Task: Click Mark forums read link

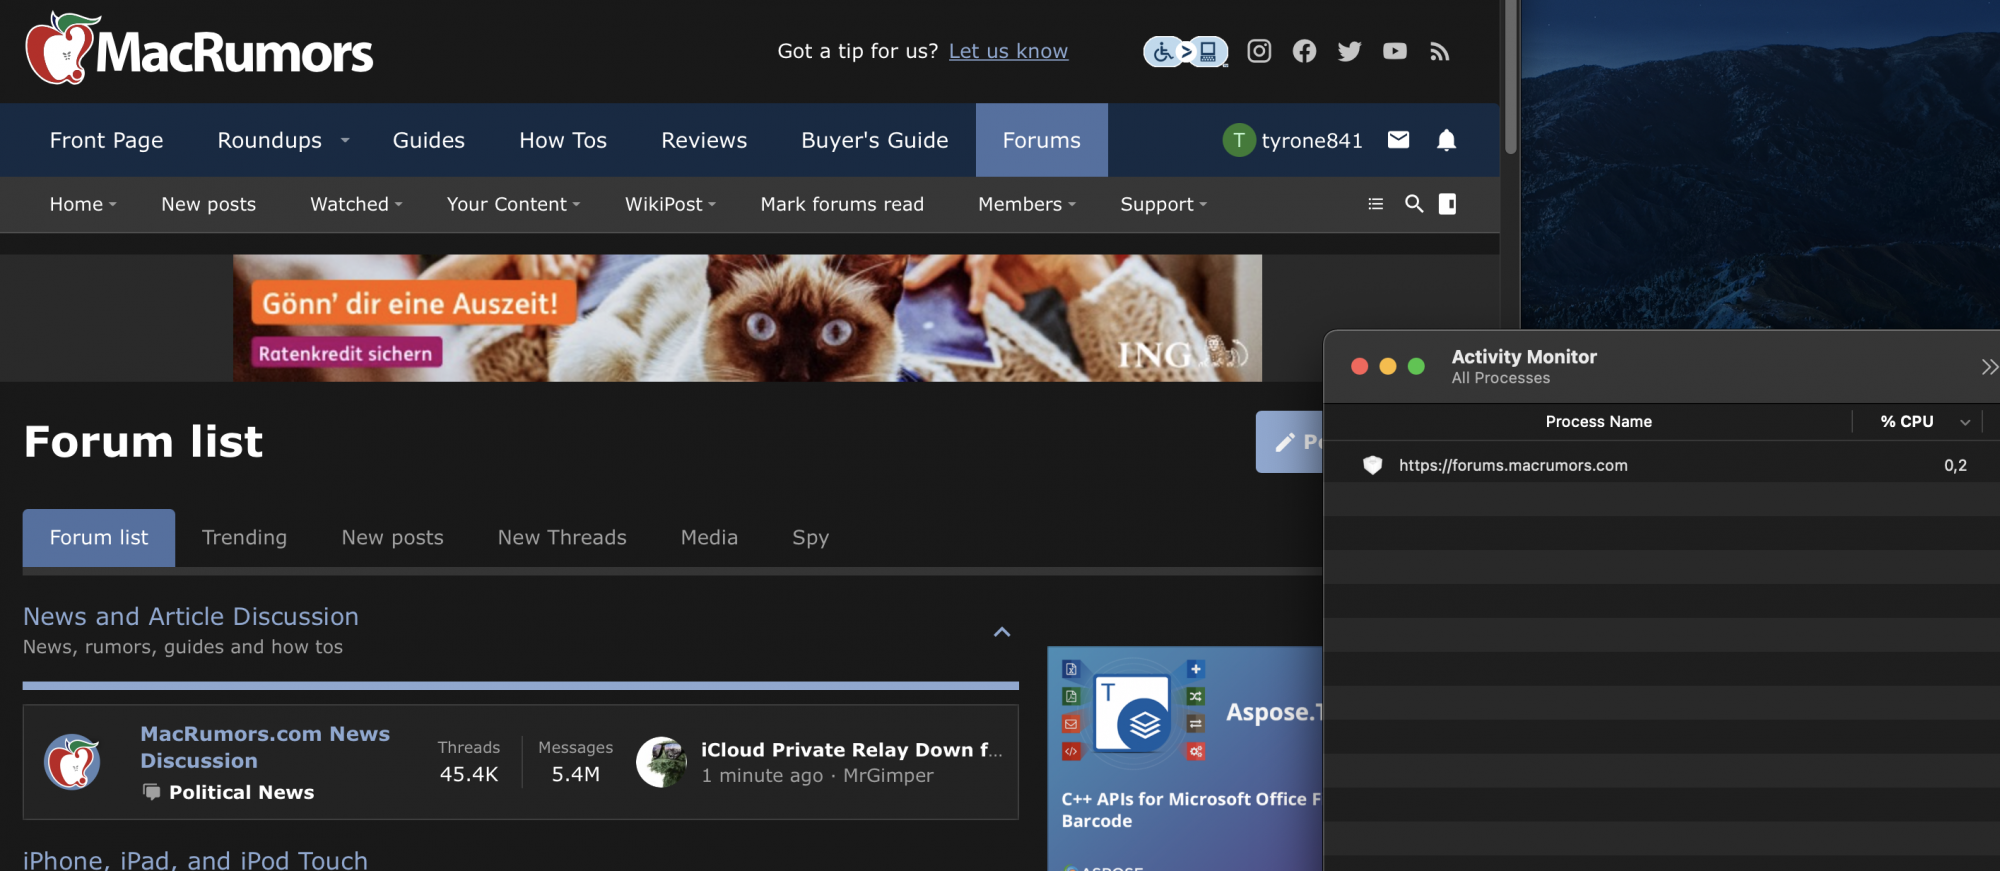Action: [x=842, y=204]
